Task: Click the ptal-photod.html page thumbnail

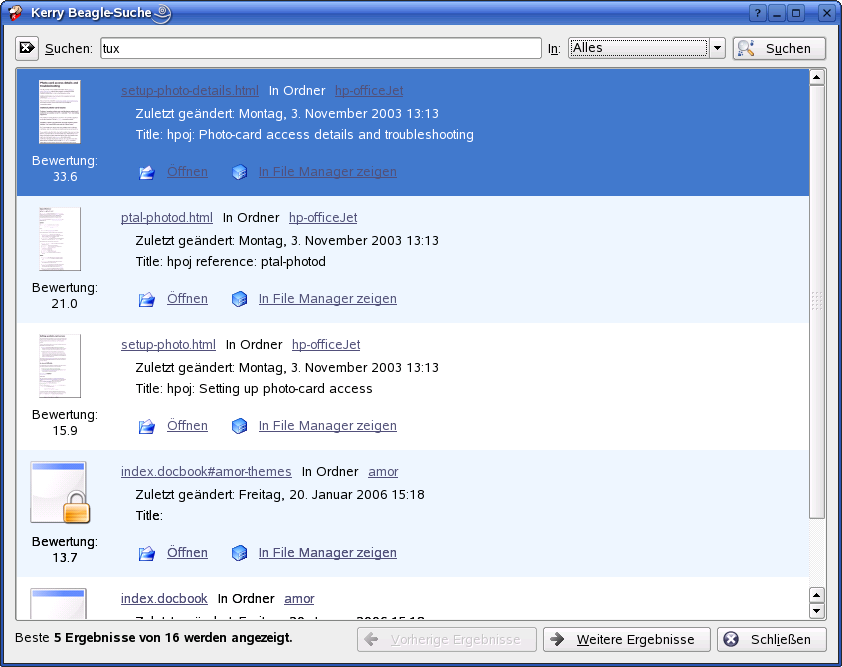Action: coord(60,239)
